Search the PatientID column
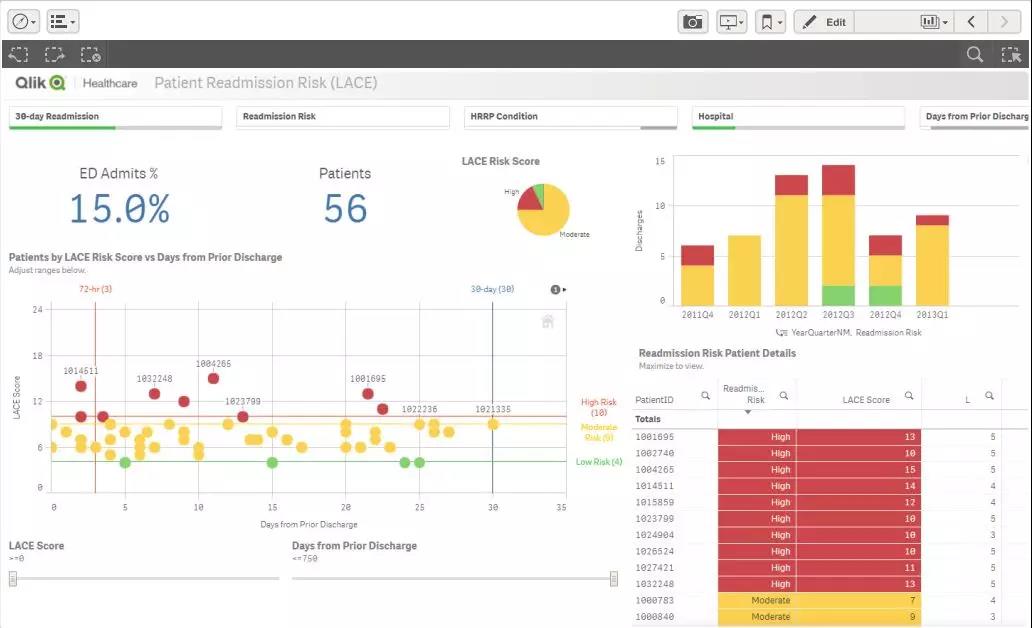This screenshot has height=628, width=1032. (705, 396)
